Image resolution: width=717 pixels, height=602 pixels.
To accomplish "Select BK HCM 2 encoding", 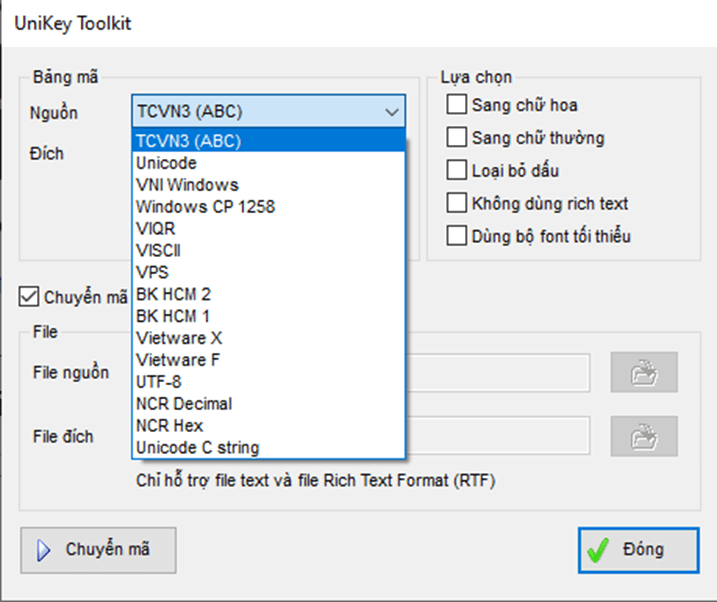I will tap(173, 294).
